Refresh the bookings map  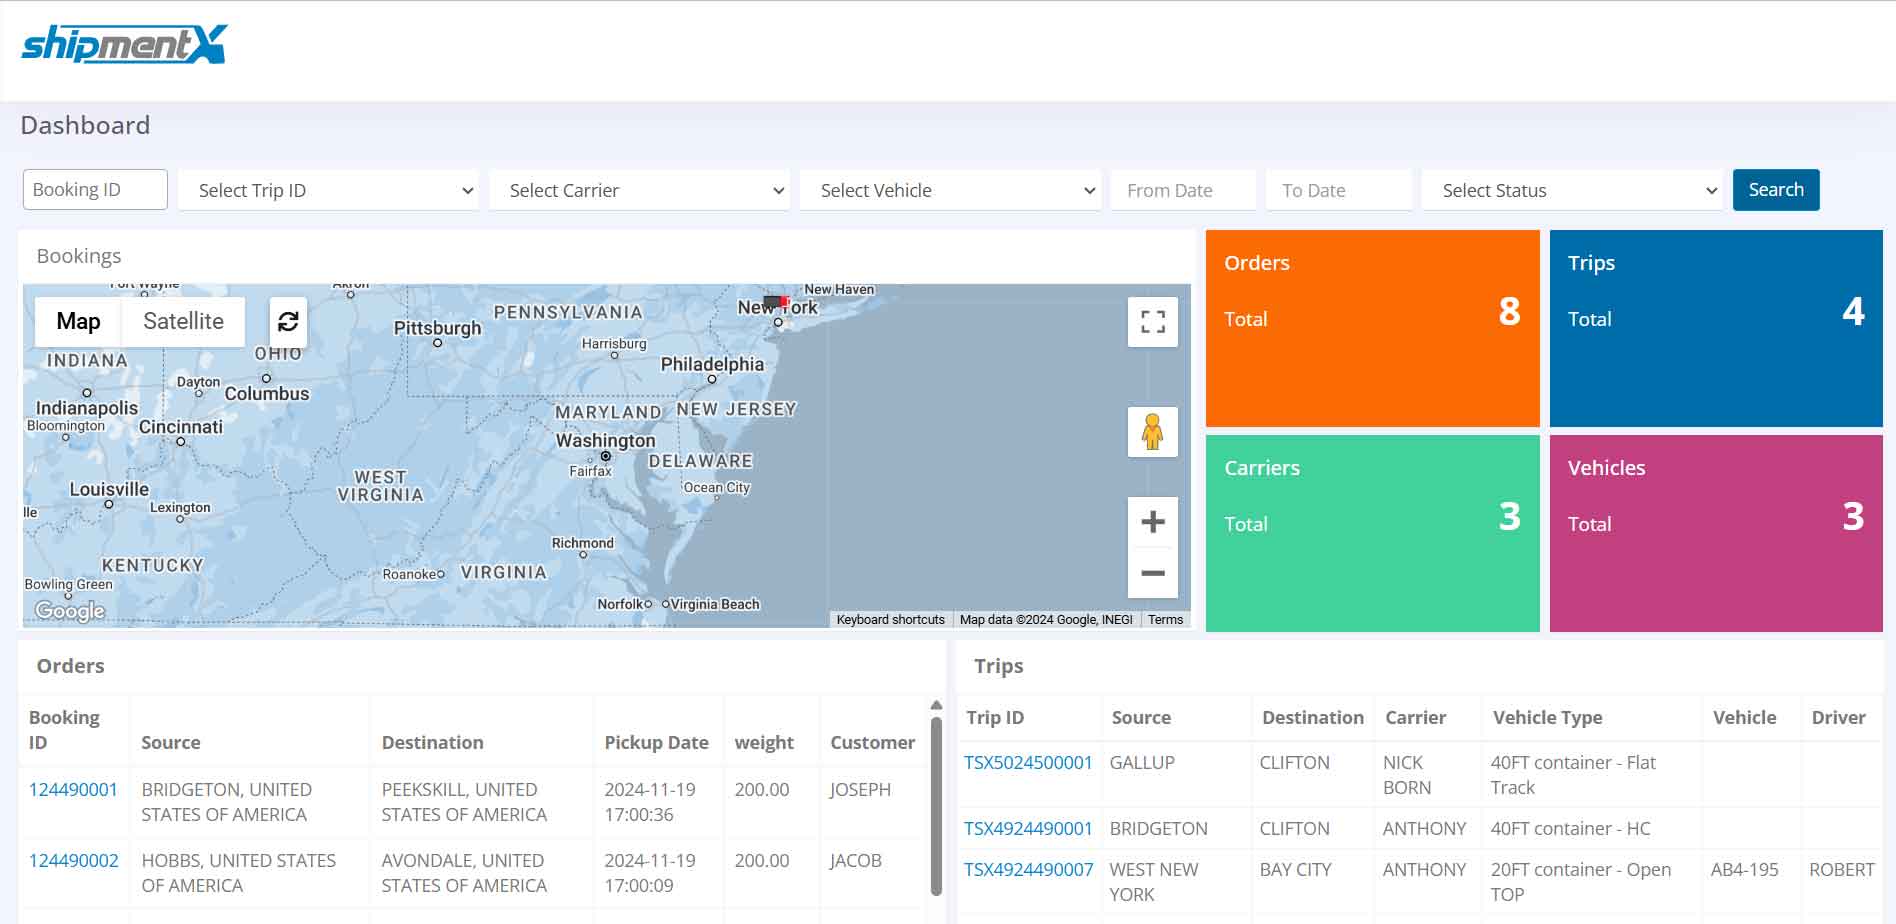click(x=288, y=321)
